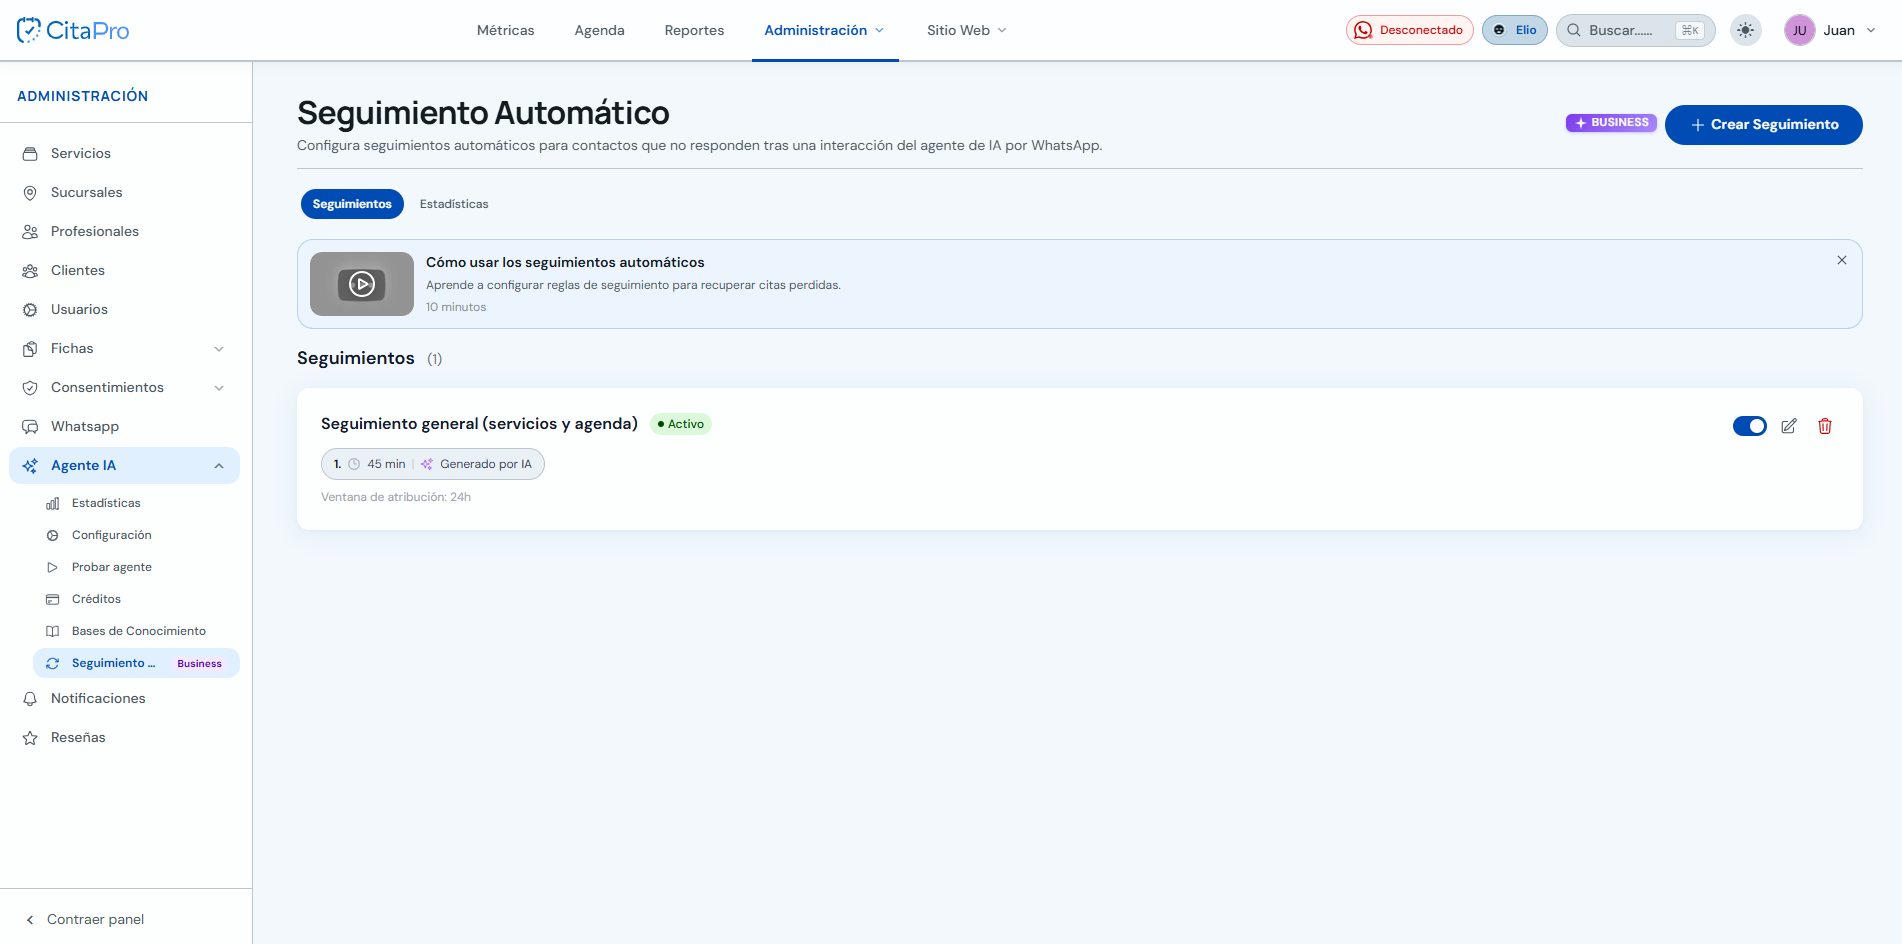This screenshot has height=944, width=1902.
Task: Expand the Consentimientos submenu chevron
Action: 219,388
